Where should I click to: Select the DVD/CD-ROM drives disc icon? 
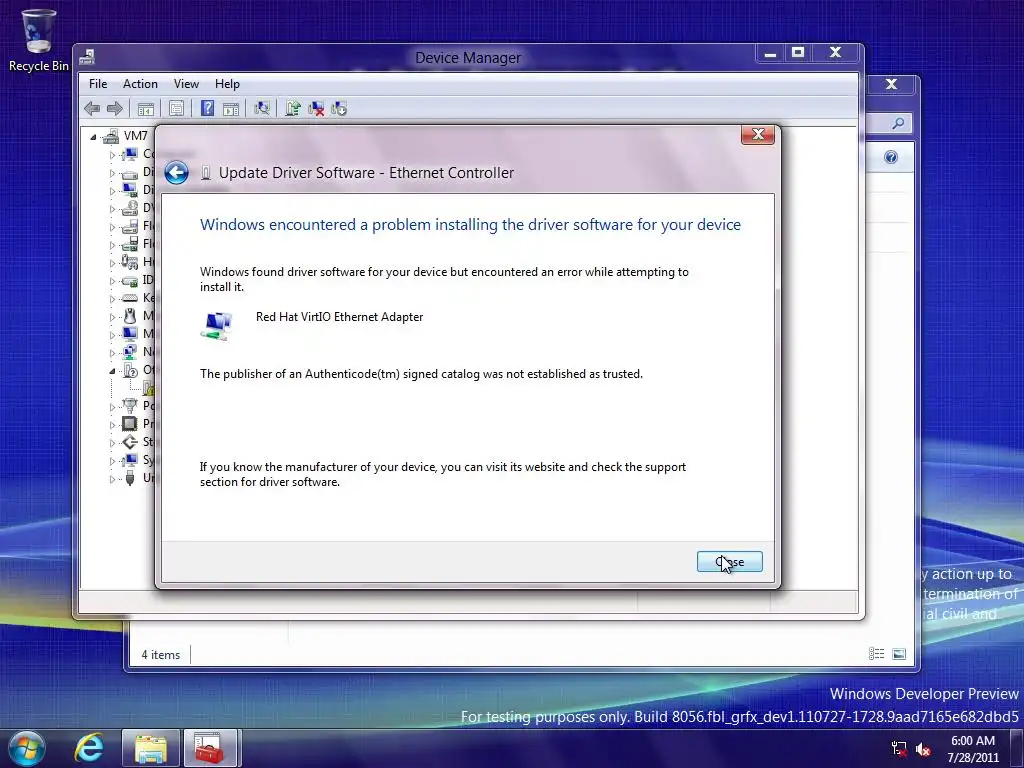click(x=130, y=208)
